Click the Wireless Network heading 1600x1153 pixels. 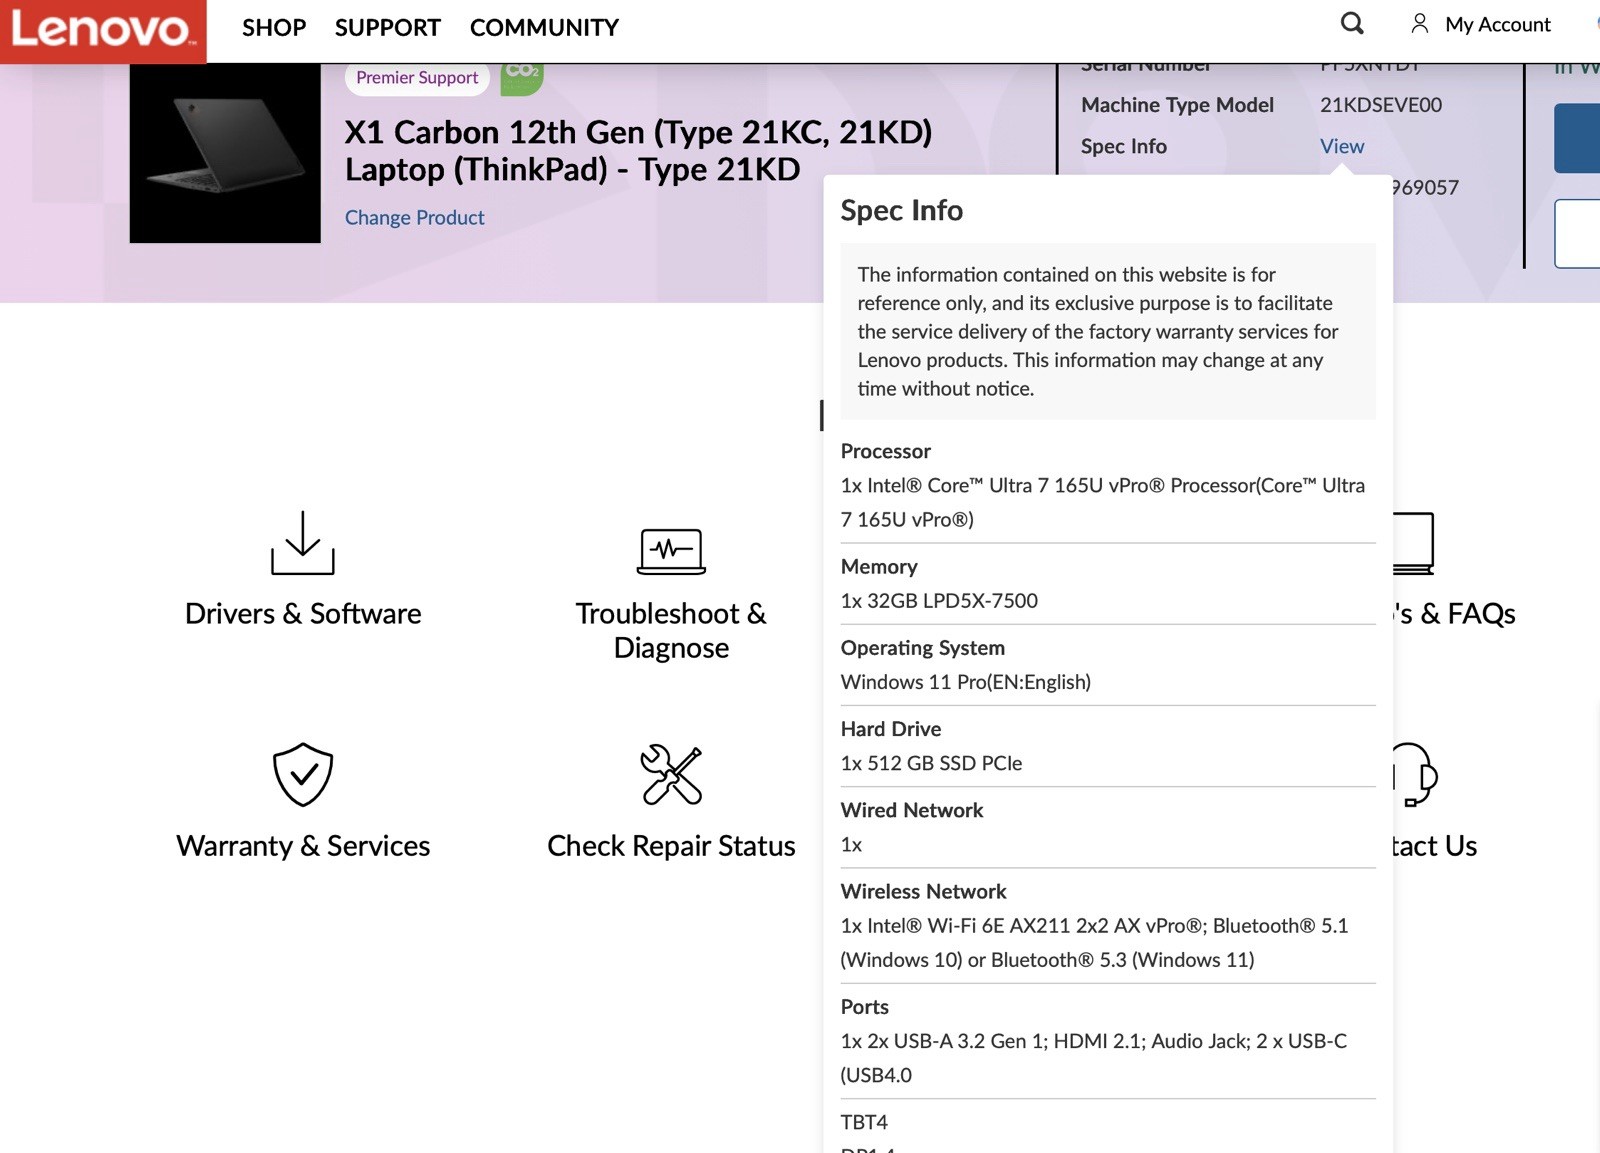tap(923, 891)
